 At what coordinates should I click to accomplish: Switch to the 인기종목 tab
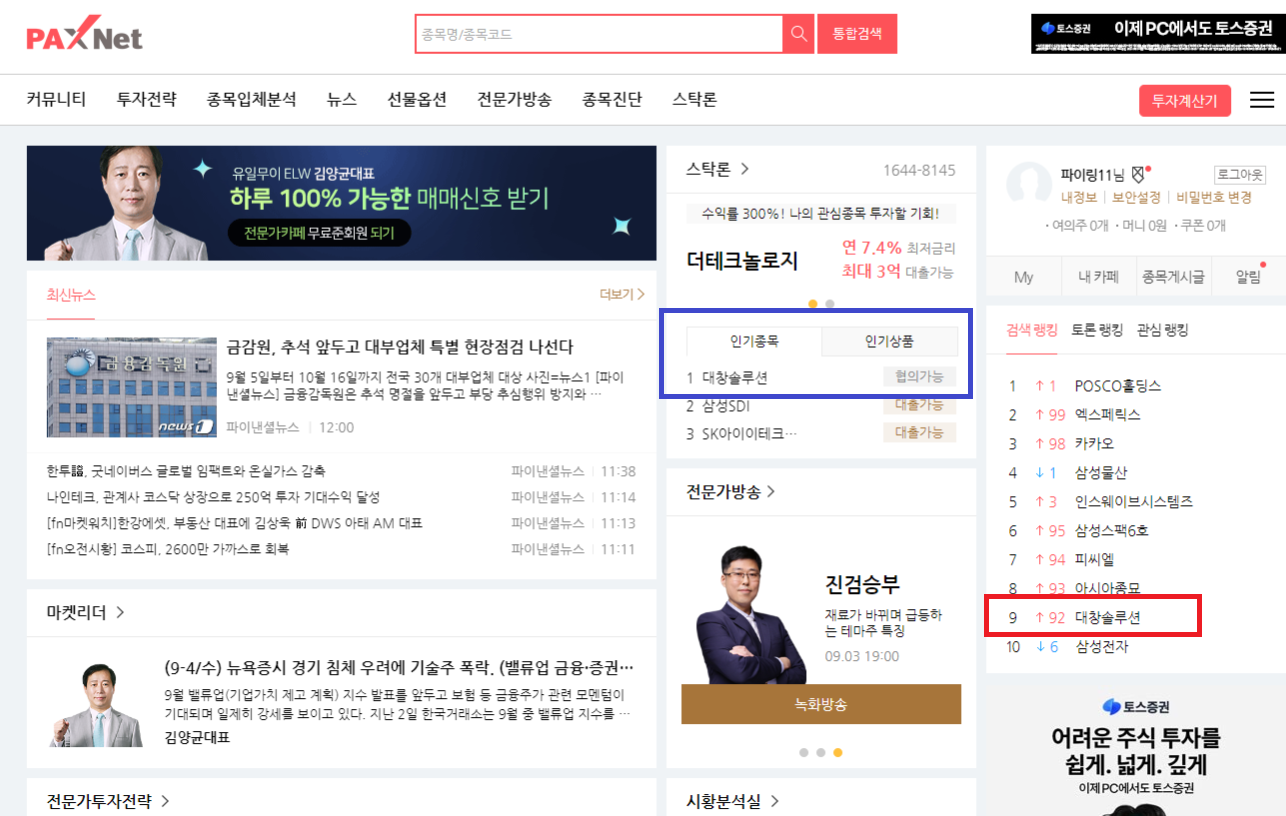click(754, 341)
